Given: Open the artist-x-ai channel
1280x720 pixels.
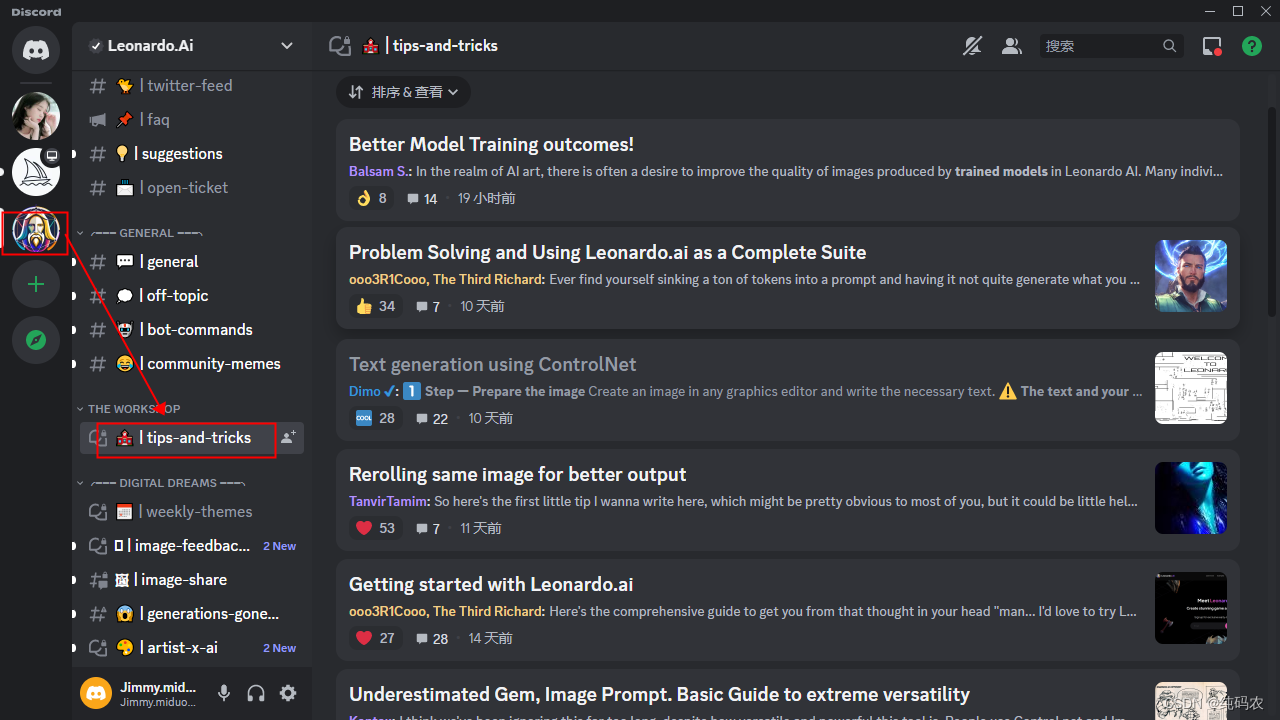Looking at the screenshot, I should pyautogui.click(x=192, y=647).
